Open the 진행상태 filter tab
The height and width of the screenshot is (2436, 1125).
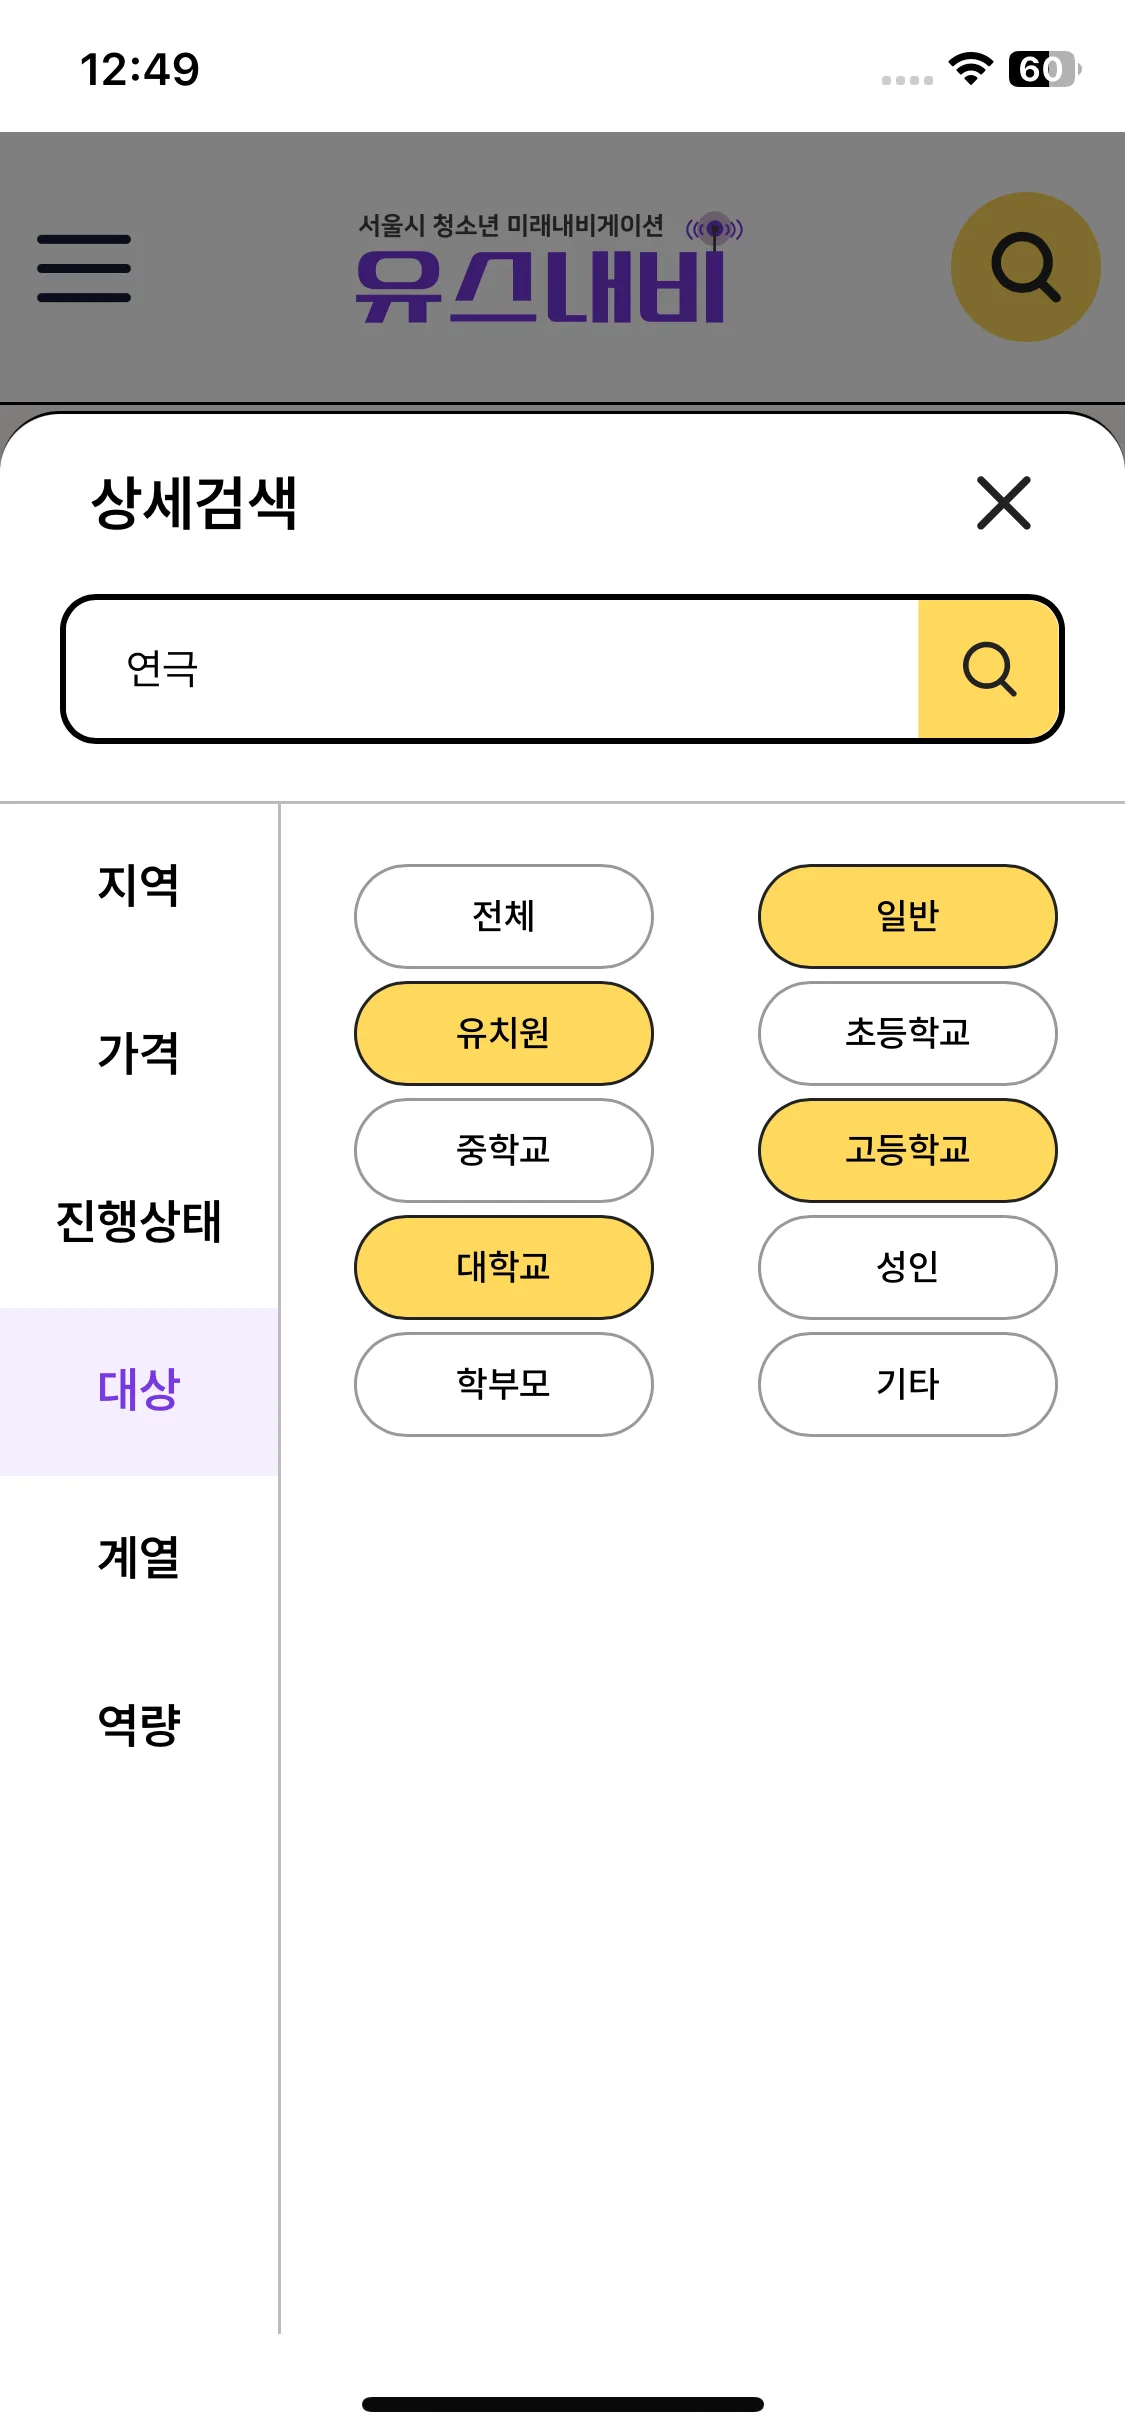[x=139, y=1221]
